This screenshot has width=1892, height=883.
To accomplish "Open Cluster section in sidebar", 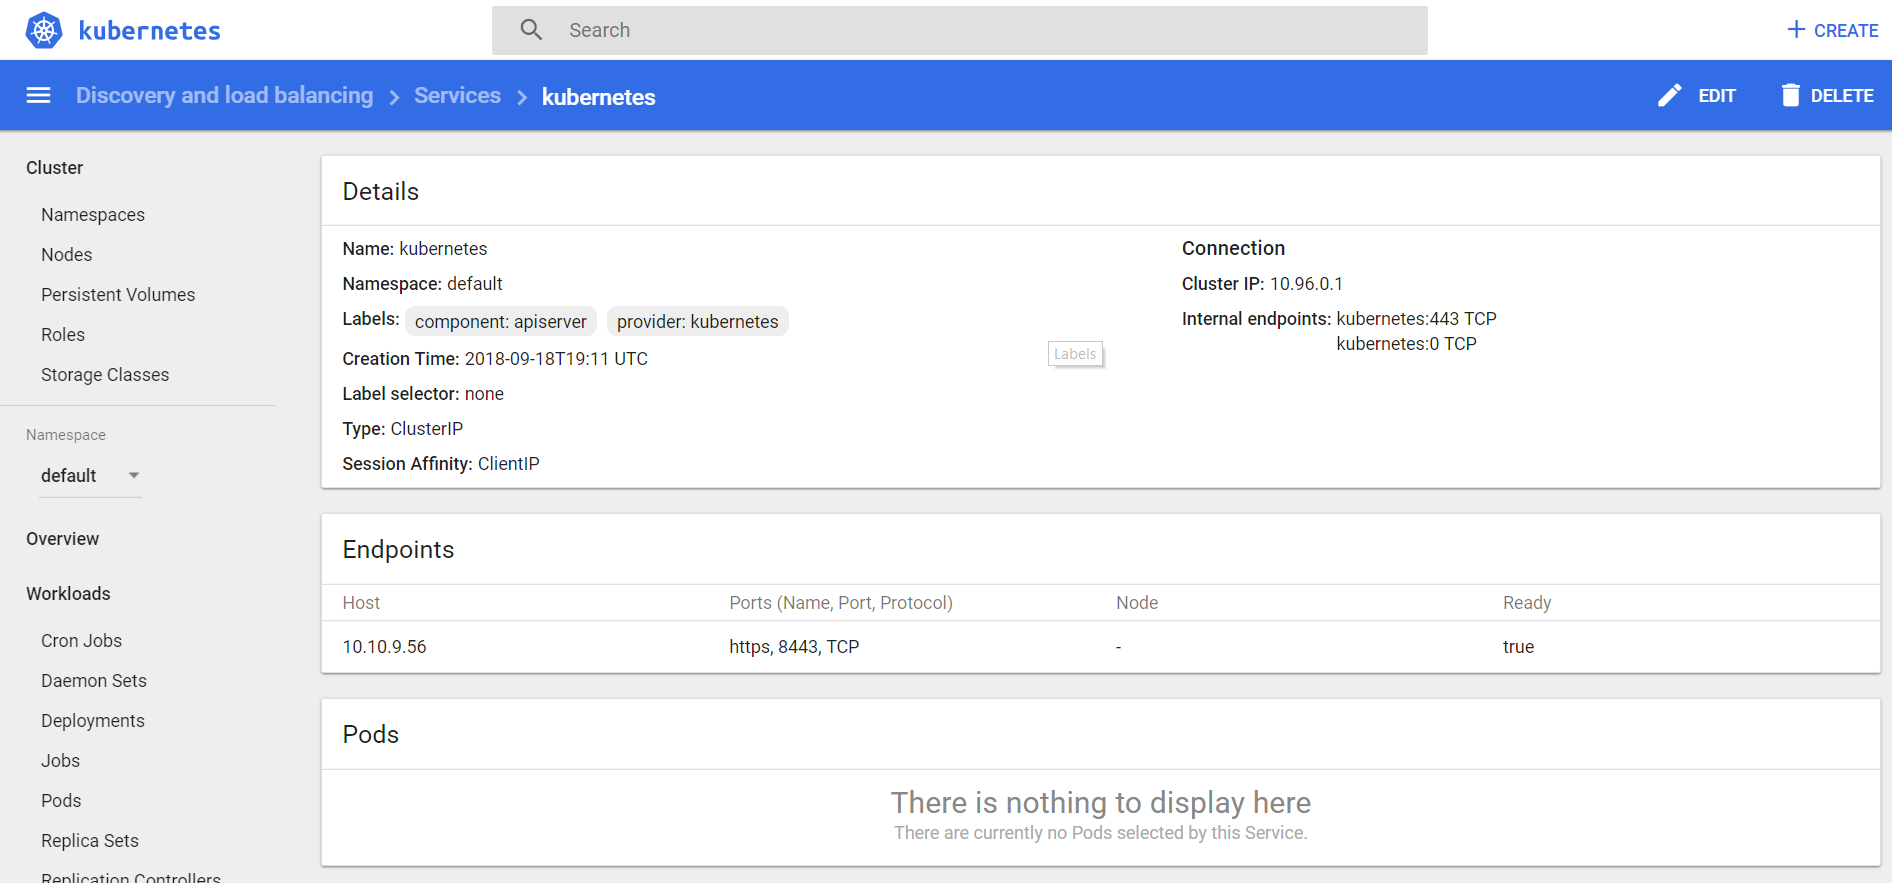I will (54, 168).
